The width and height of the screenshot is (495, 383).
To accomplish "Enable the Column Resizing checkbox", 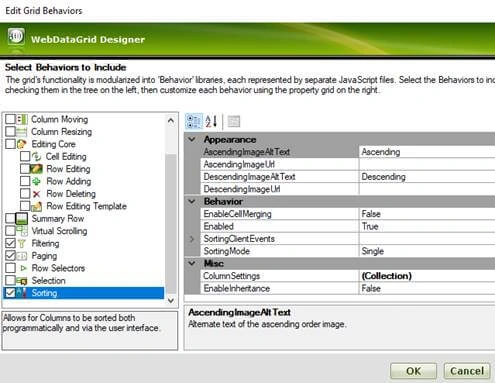I will click(10, 132).
